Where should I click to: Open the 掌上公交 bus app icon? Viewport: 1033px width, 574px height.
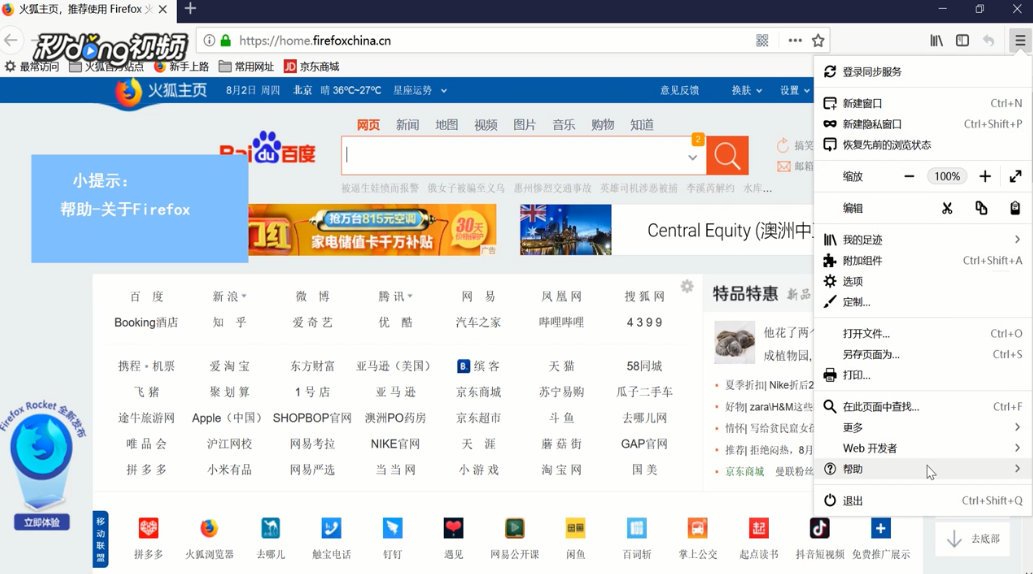[x=697, y=529]
